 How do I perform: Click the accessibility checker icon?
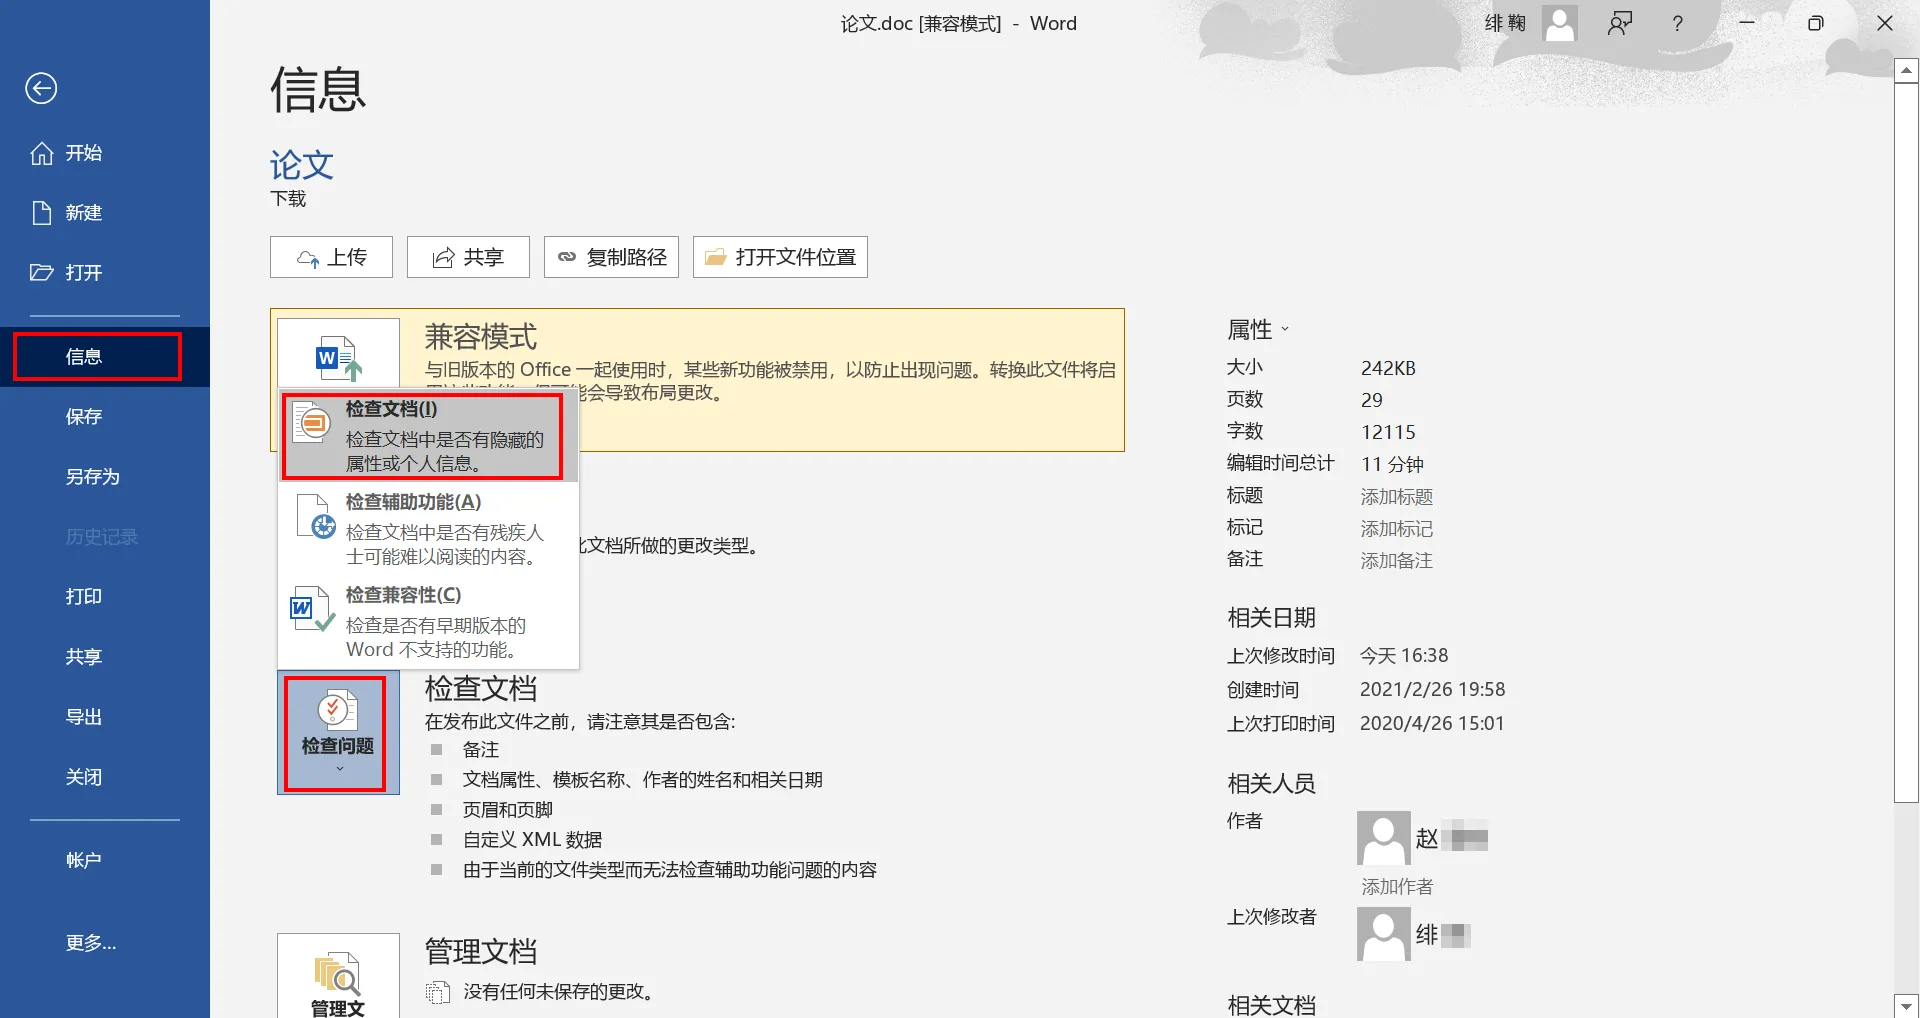[316, 517]
